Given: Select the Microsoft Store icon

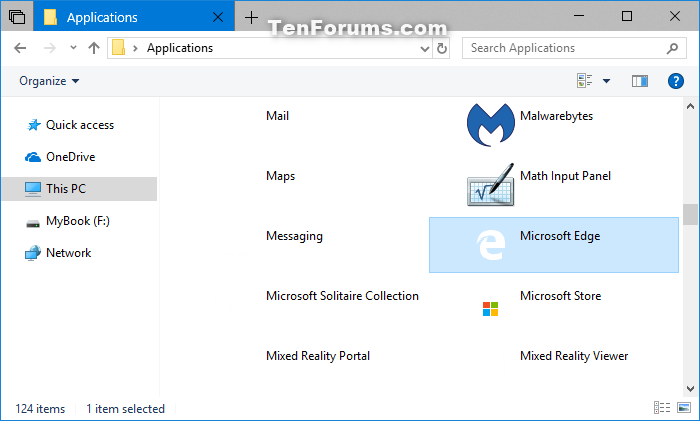Looking at the screenshot, I should pyautogui.click(x=490, y=308).
